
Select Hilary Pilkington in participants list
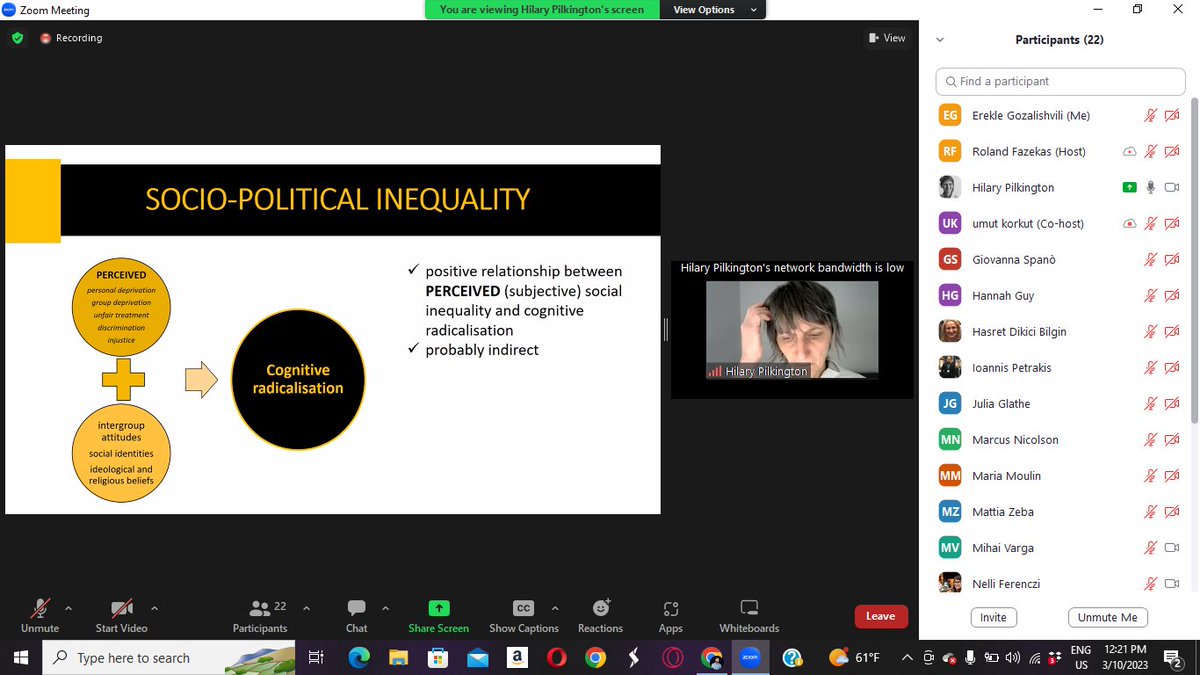click(1060, 187)
